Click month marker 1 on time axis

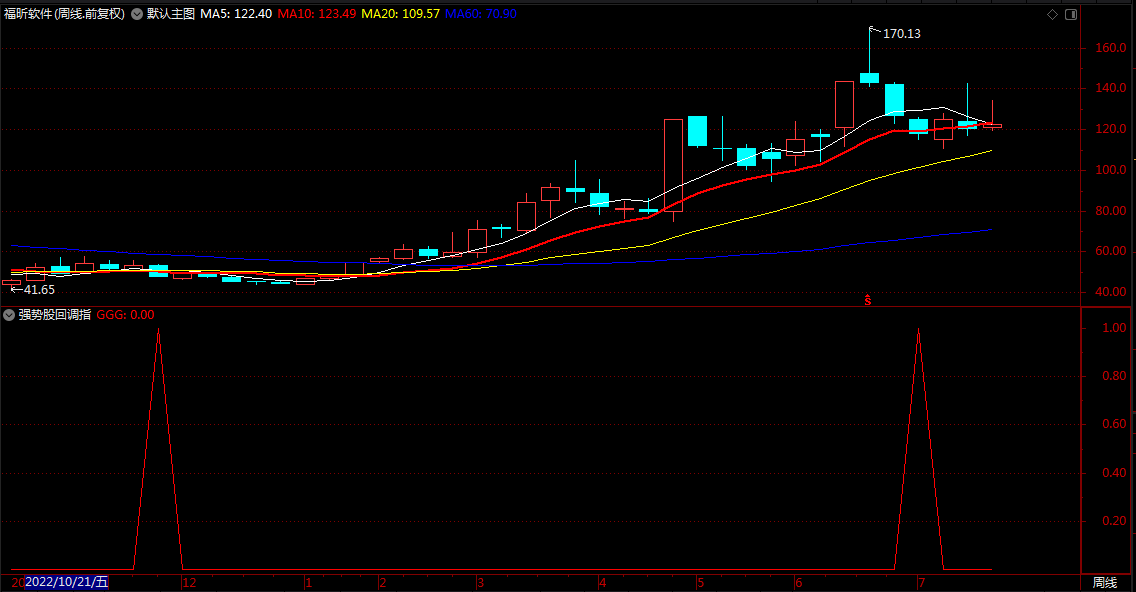click(309, 583)
